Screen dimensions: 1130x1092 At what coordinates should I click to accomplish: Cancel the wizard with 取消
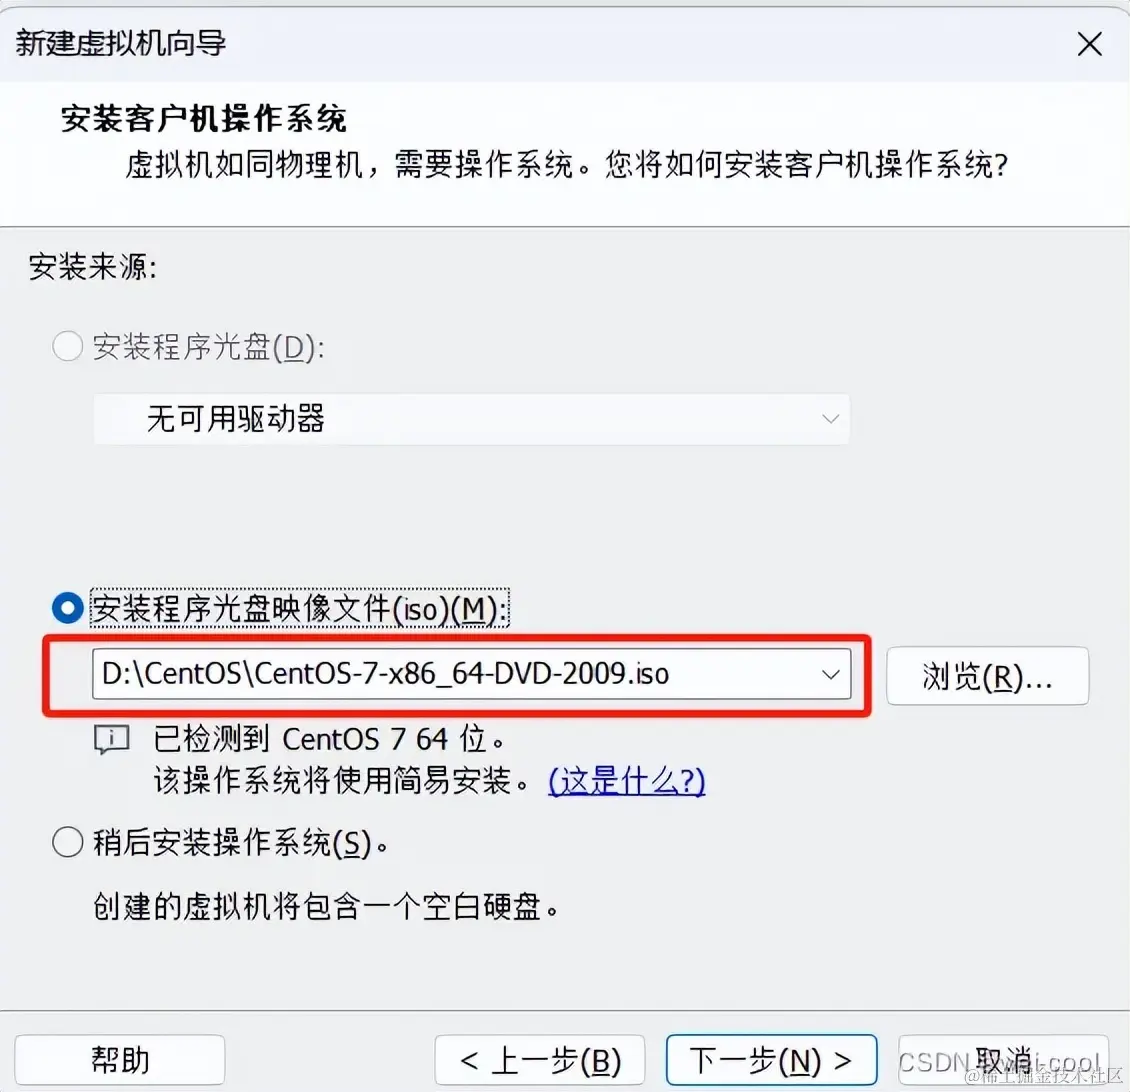click(1003, 1060)
